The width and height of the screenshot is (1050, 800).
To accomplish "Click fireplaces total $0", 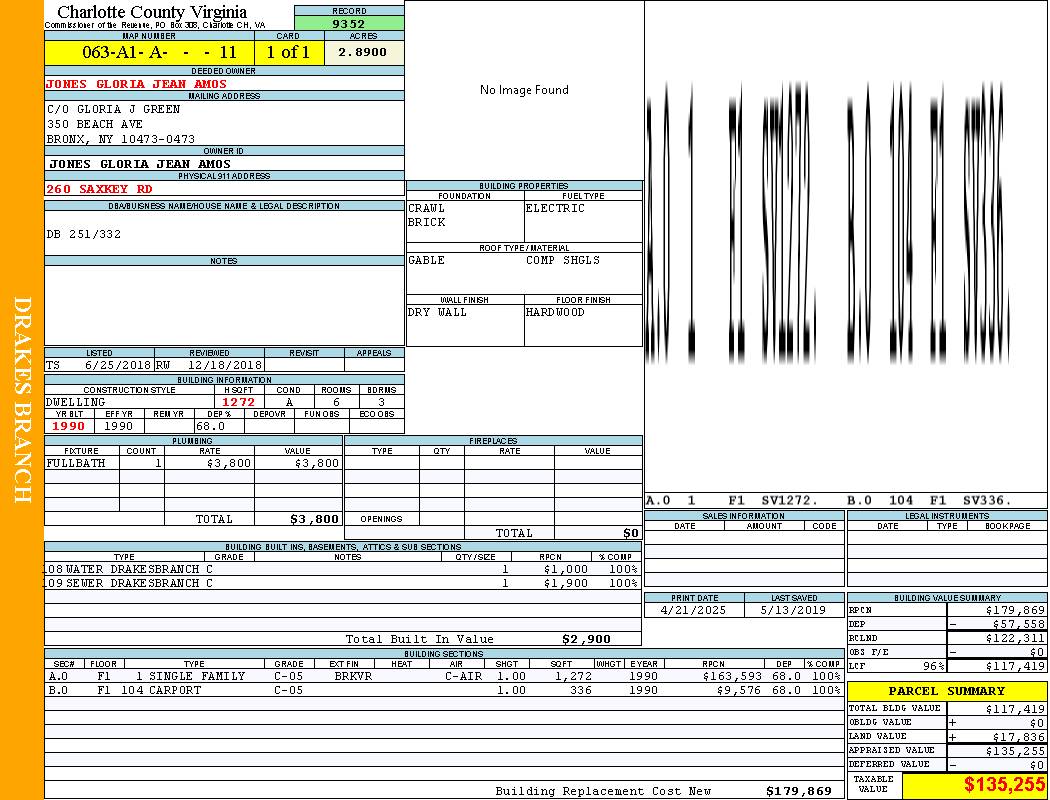I will pos(630,533).
